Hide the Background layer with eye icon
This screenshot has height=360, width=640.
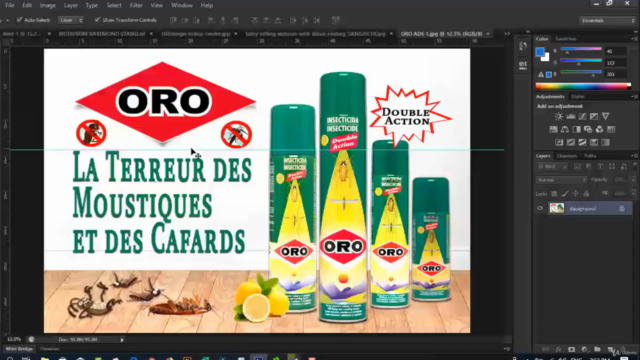coord(540,209)
